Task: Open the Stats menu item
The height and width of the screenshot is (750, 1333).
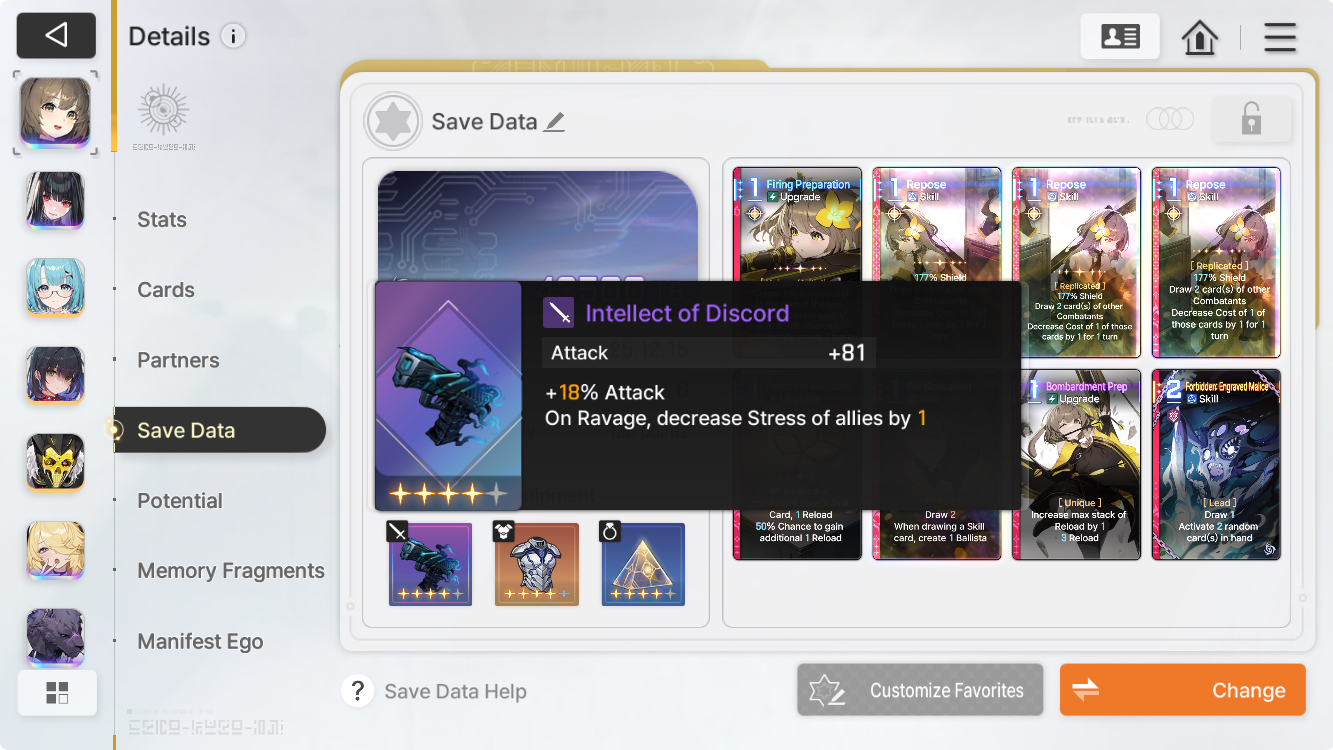Action: click(162, 220)
